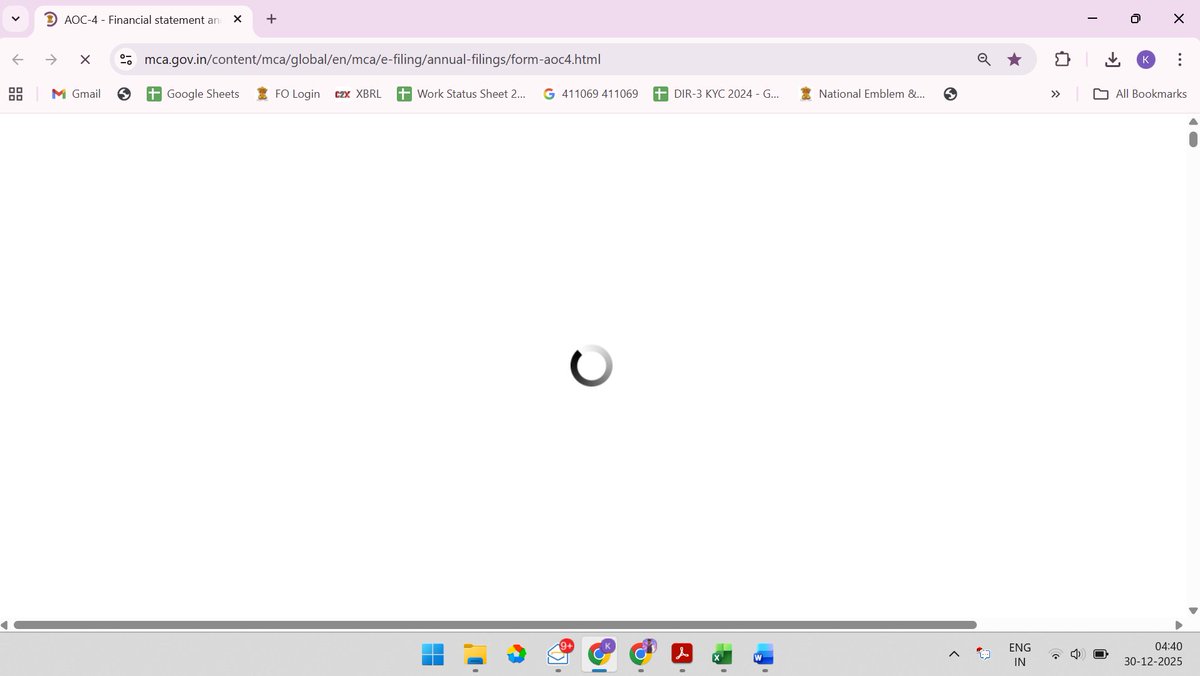The height and width of the screenshot is (676, 1200).
Task: Click the bookmark star icon
Action: 1014,60
